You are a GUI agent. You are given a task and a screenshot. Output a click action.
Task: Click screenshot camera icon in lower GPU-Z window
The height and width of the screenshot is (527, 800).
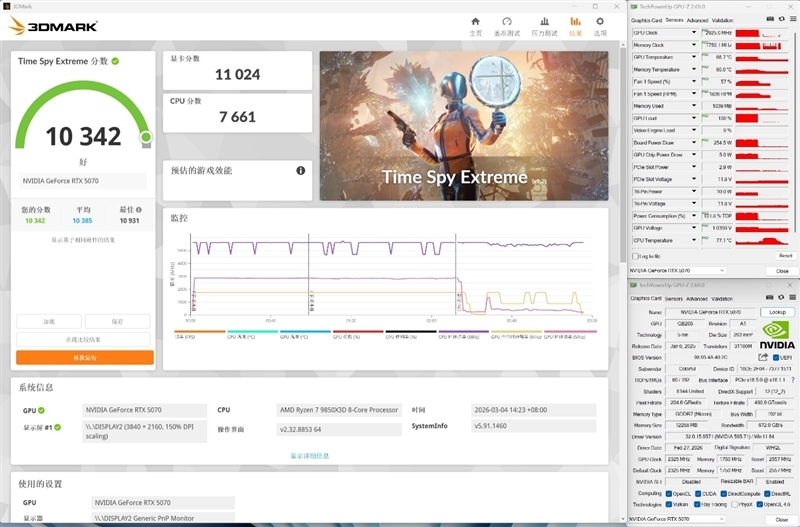point(770,297)
